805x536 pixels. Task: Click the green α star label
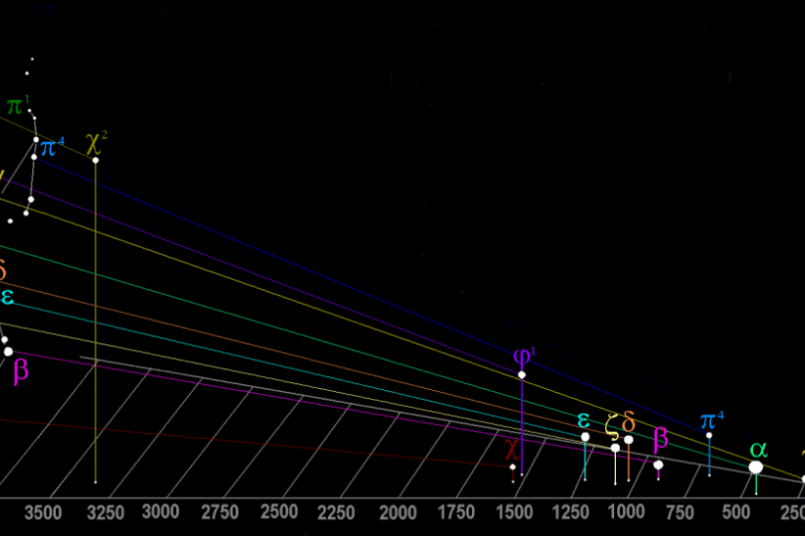coord(758,448)
